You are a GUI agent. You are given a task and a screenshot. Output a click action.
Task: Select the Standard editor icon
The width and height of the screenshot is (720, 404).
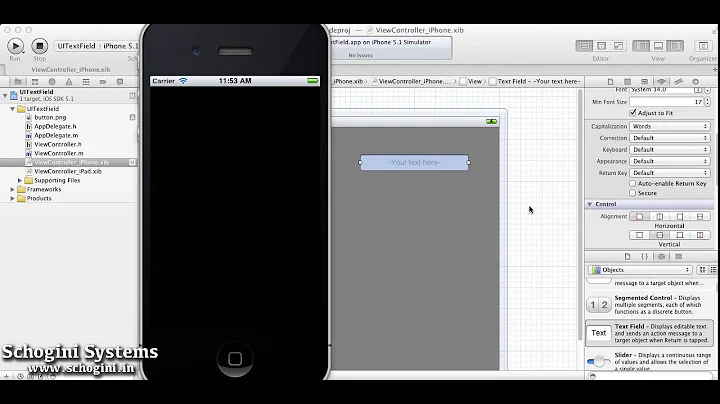tap(584, 46)
